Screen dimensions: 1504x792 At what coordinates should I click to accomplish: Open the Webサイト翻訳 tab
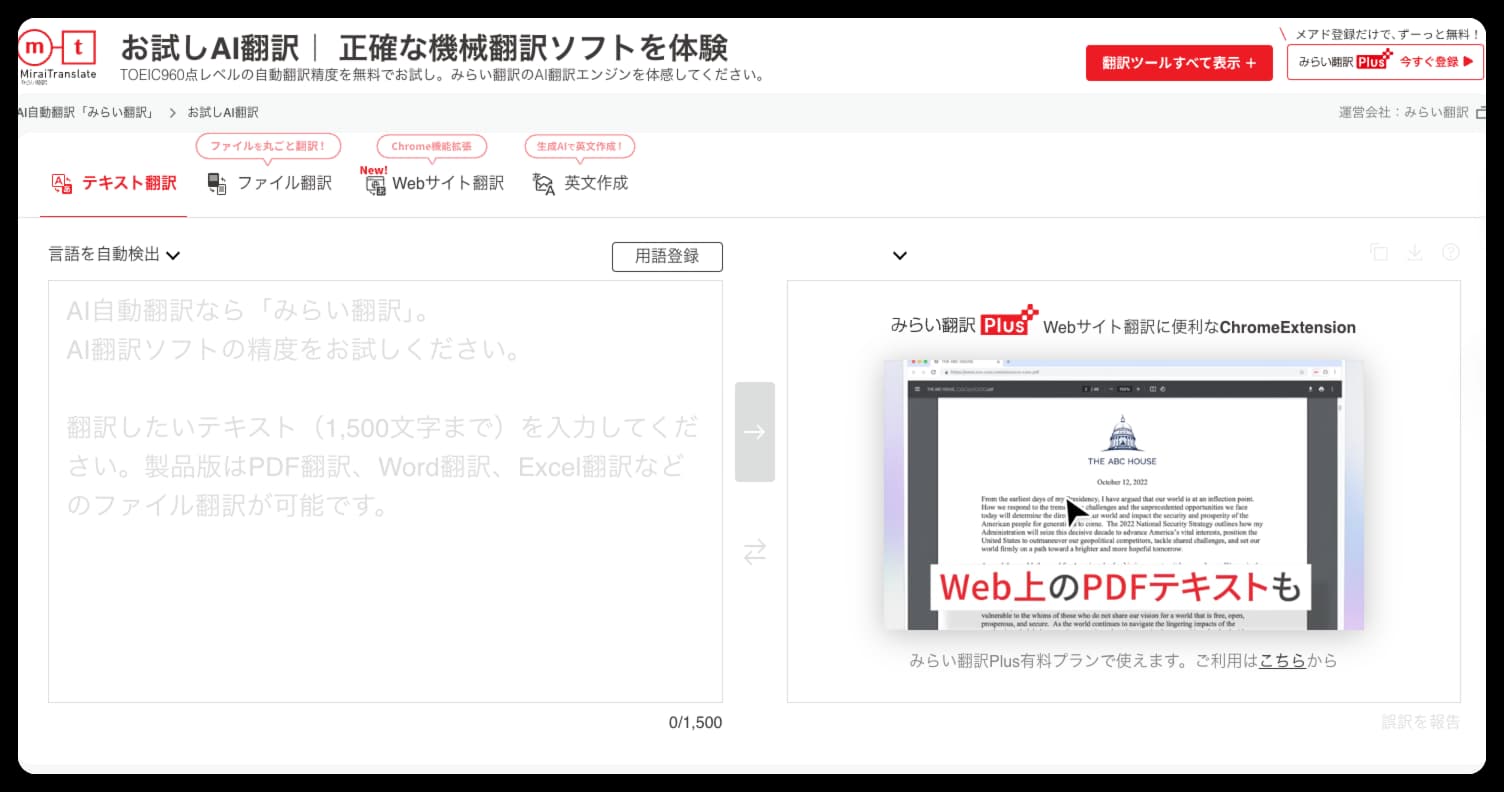[x=434, y=183]
